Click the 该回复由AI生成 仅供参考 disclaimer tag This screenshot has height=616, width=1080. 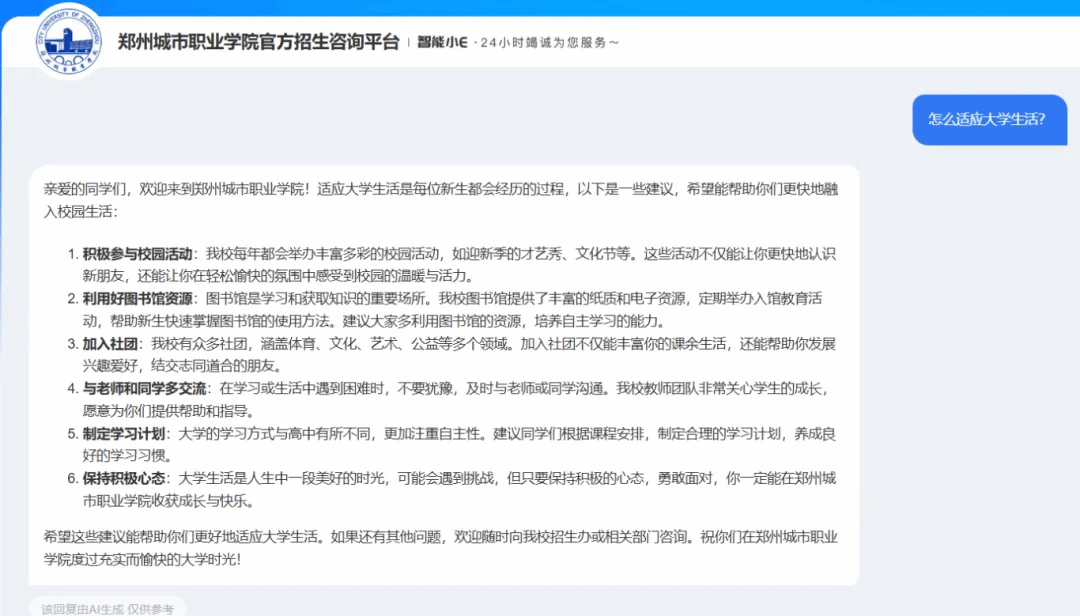point(107,608)
